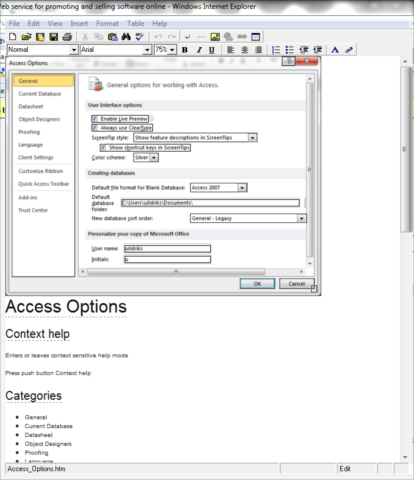
Task: Open the Help menu
Action: point(160,24)
